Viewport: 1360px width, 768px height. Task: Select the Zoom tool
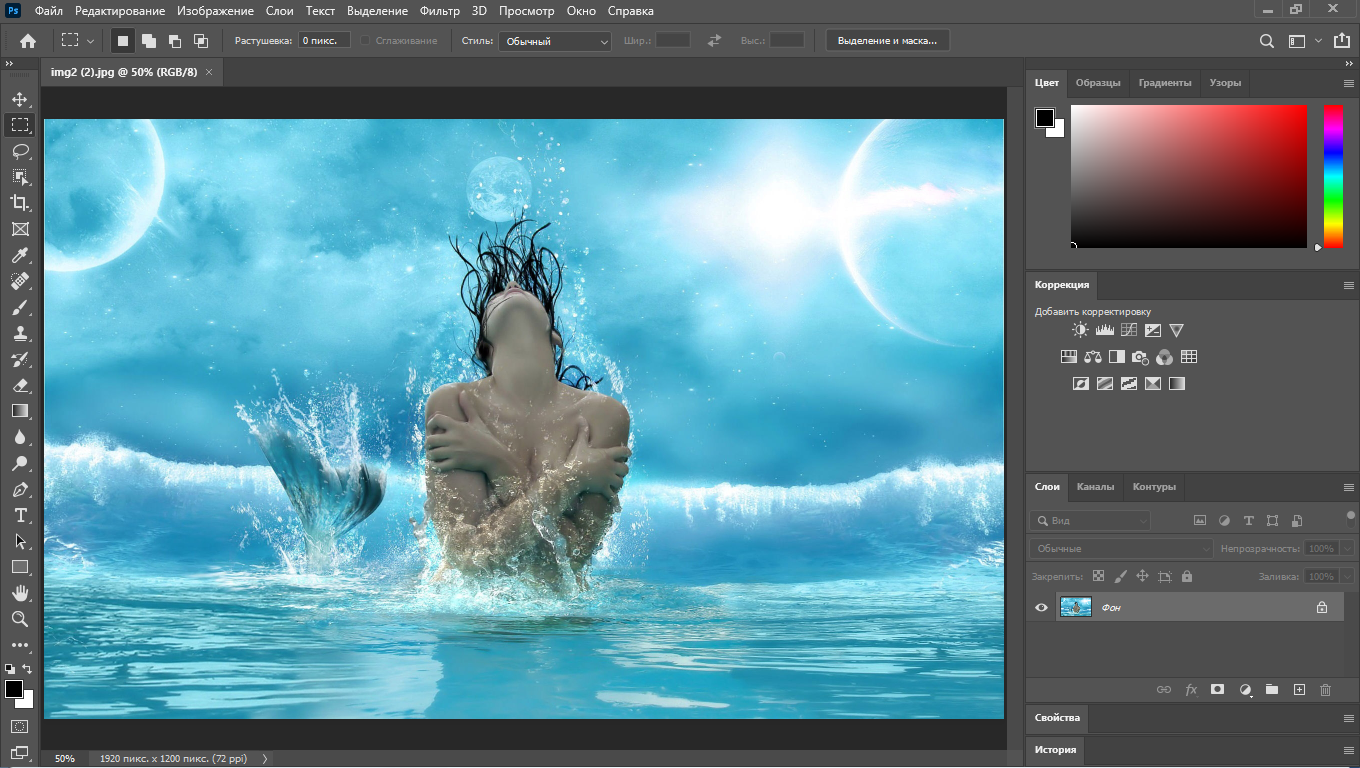(20, 619)
